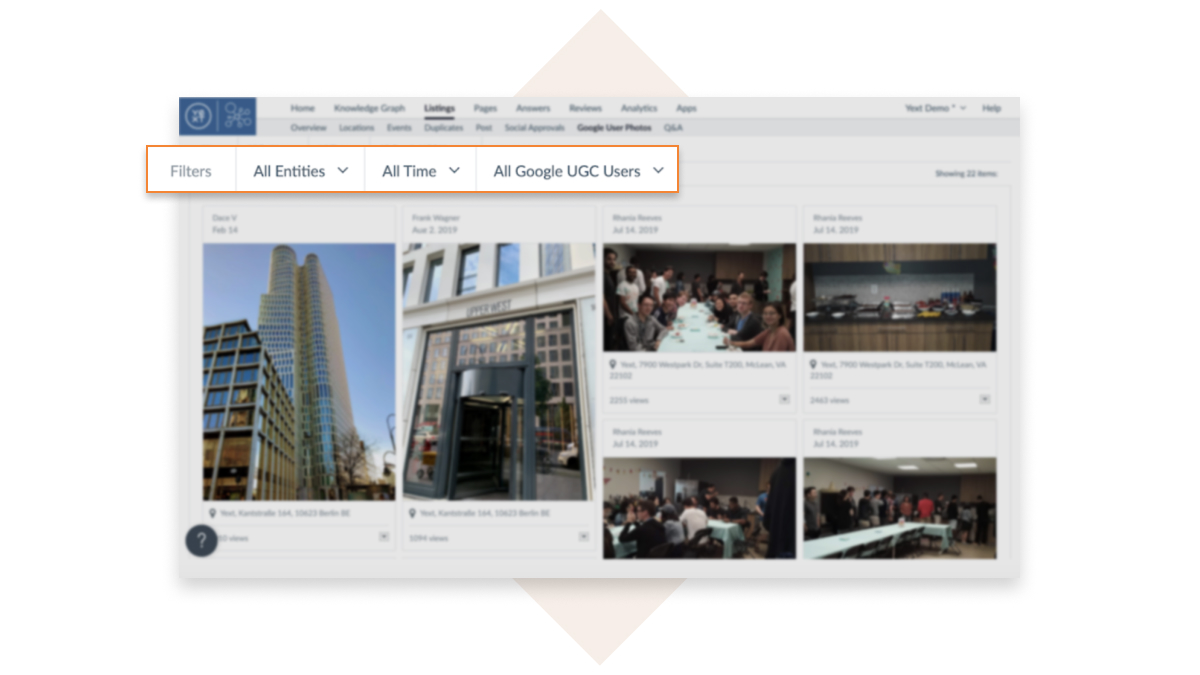Click McLean address on the 2255 views card
The height and width of the screenshot is (675, 1200).
(696, 370)
